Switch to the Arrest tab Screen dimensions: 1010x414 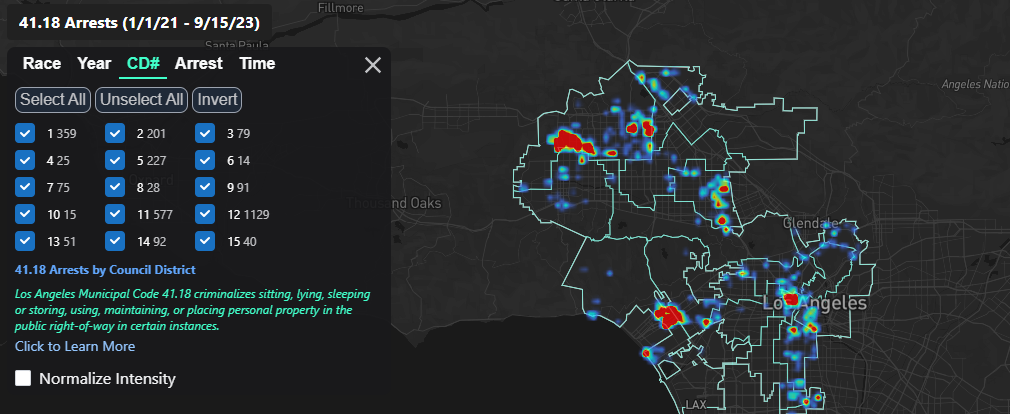tap(199, 63)
